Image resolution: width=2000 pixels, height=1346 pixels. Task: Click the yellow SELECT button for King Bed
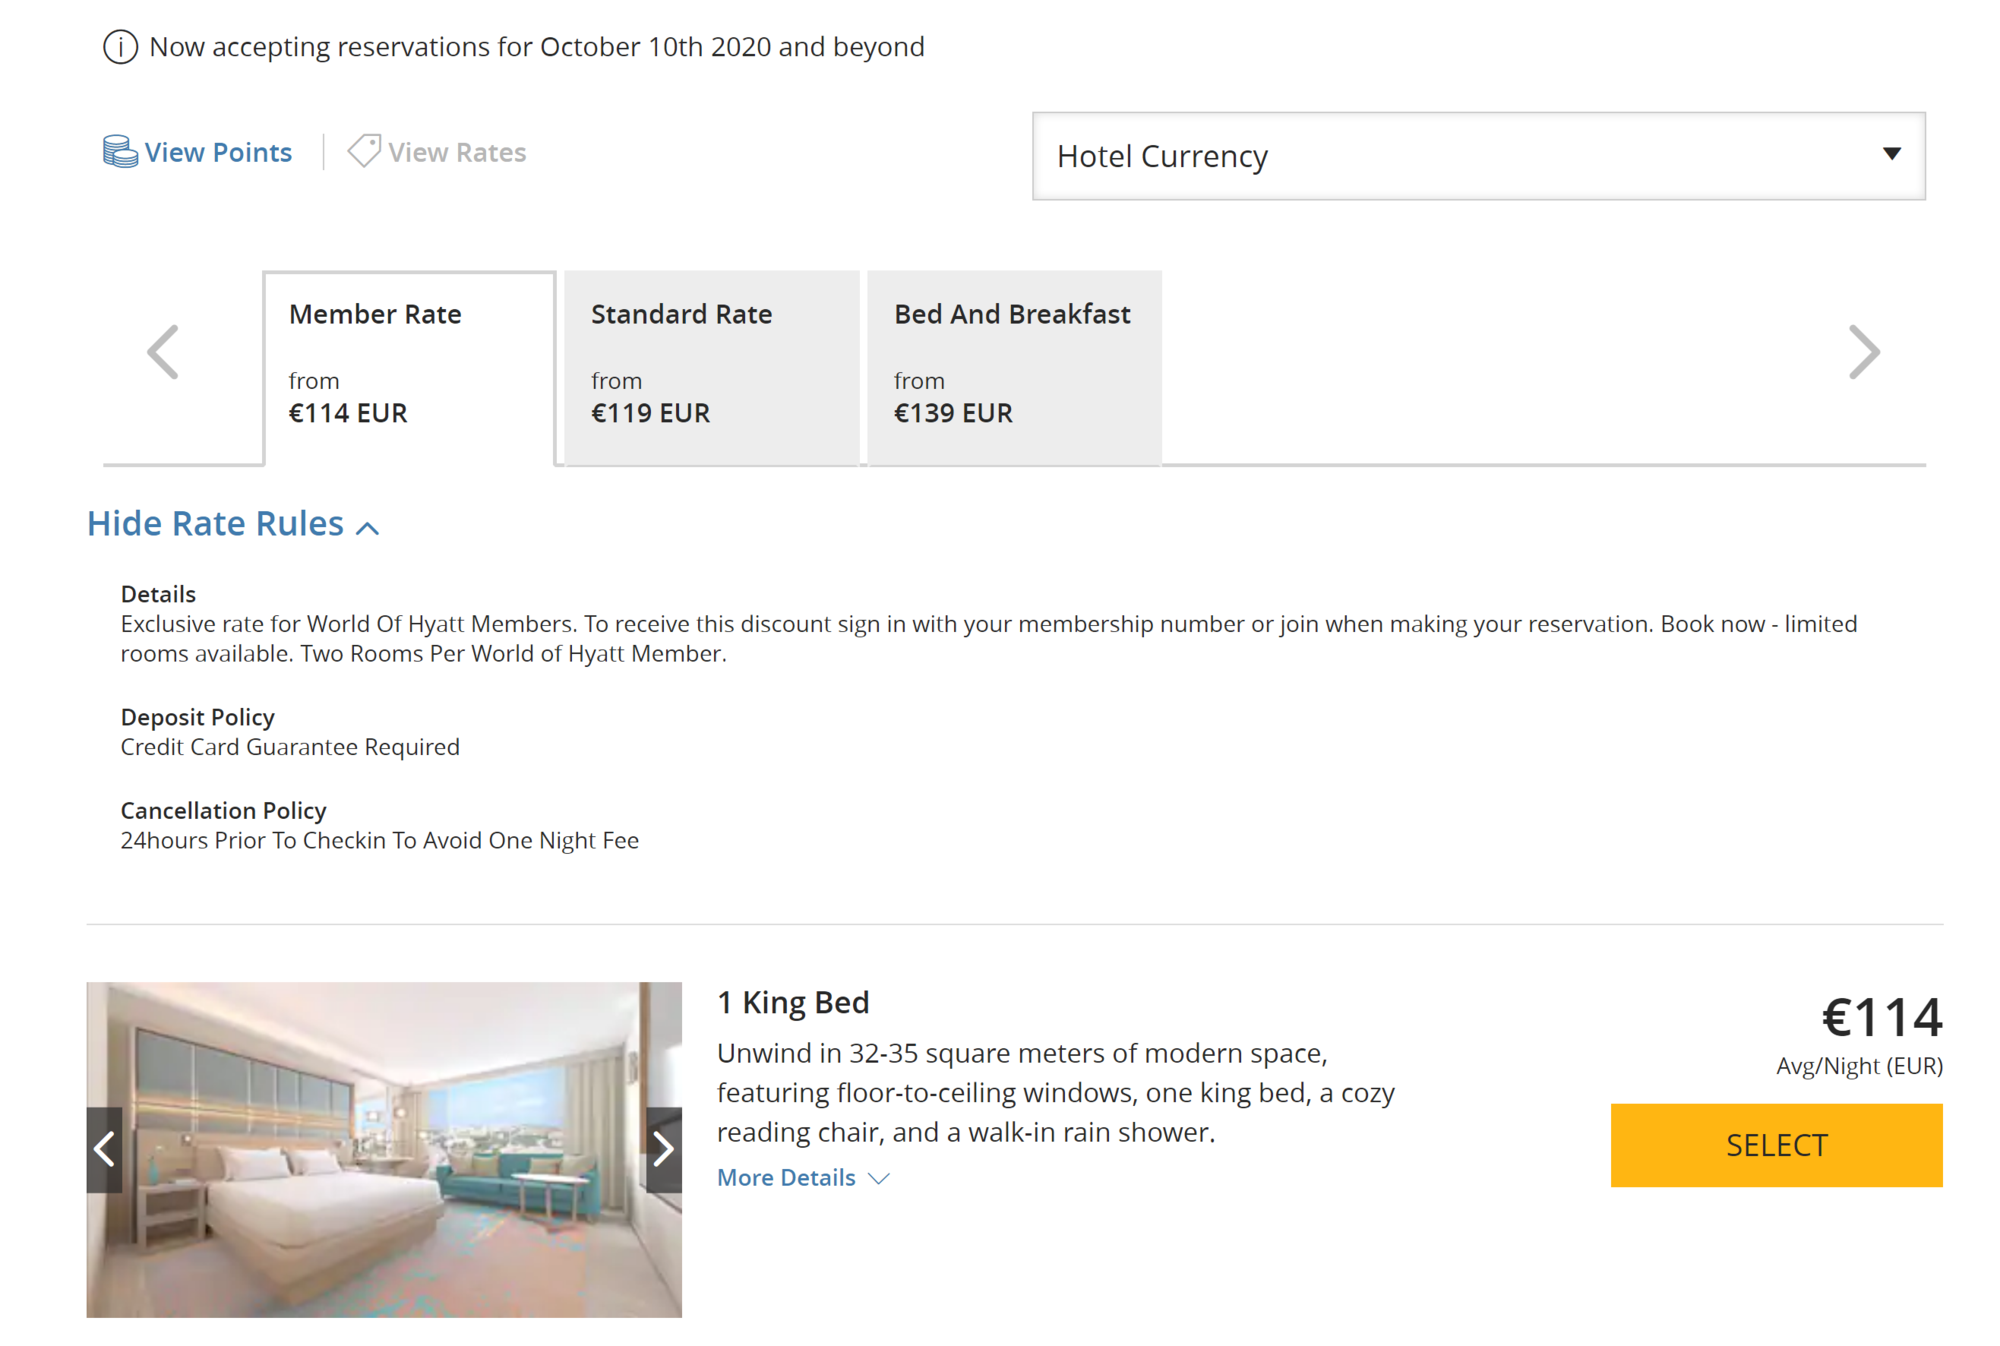[1776, 1145]
